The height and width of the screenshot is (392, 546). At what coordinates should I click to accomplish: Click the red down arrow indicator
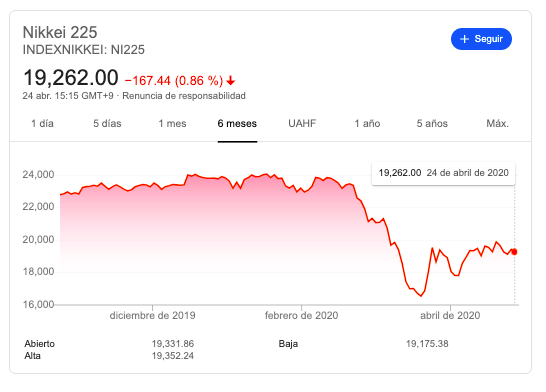[231, 81]
